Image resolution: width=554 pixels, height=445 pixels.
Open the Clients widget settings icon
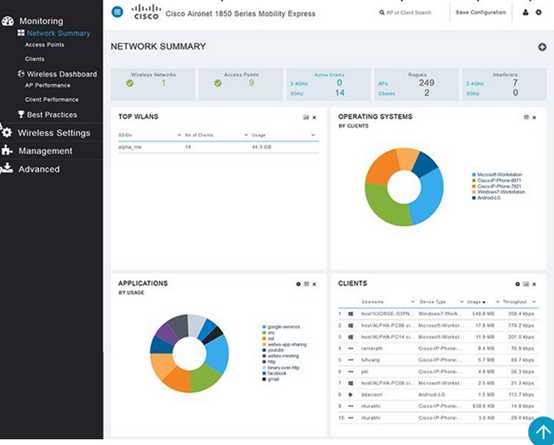click(518, 284)
